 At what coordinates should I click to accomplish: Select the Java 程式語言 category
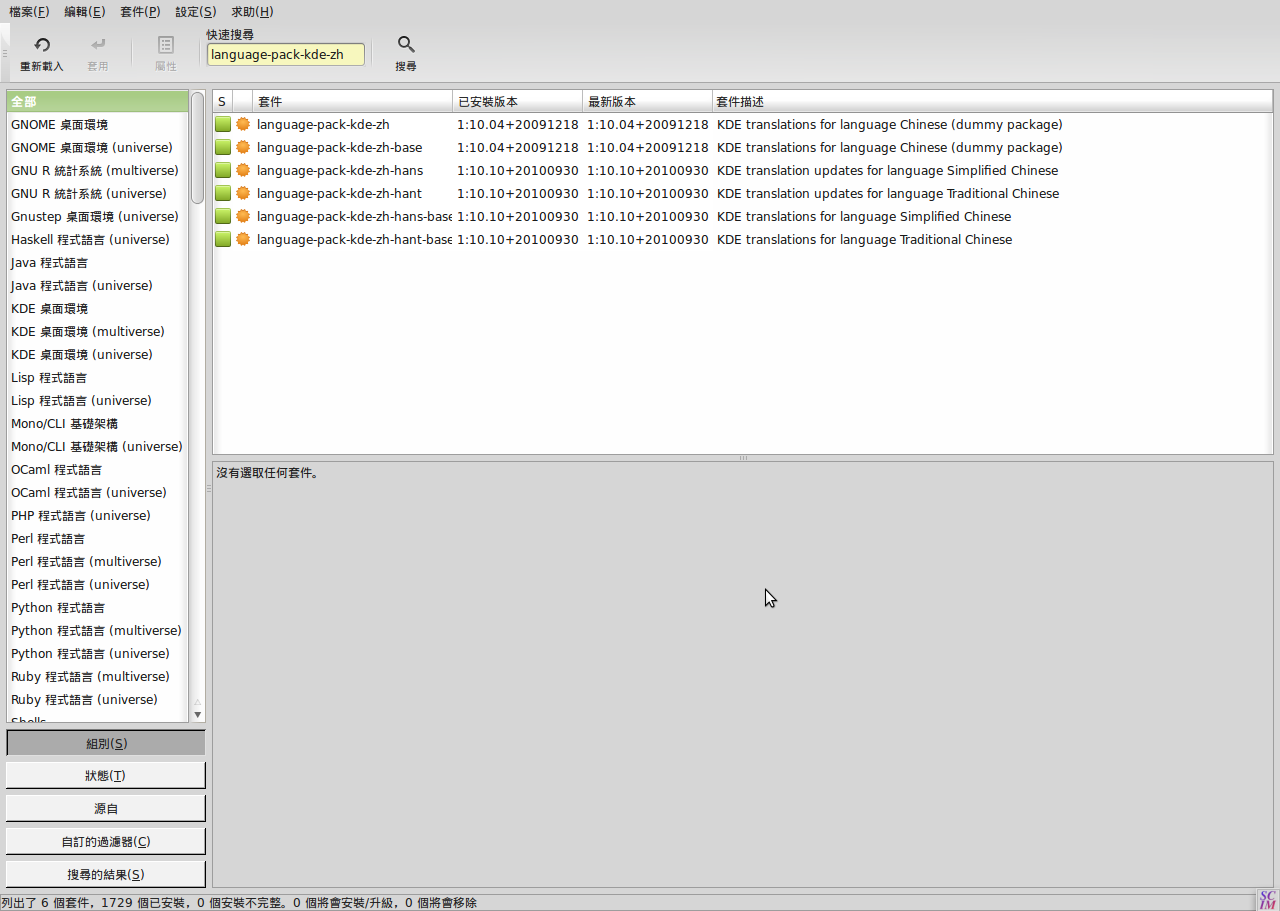97,263
